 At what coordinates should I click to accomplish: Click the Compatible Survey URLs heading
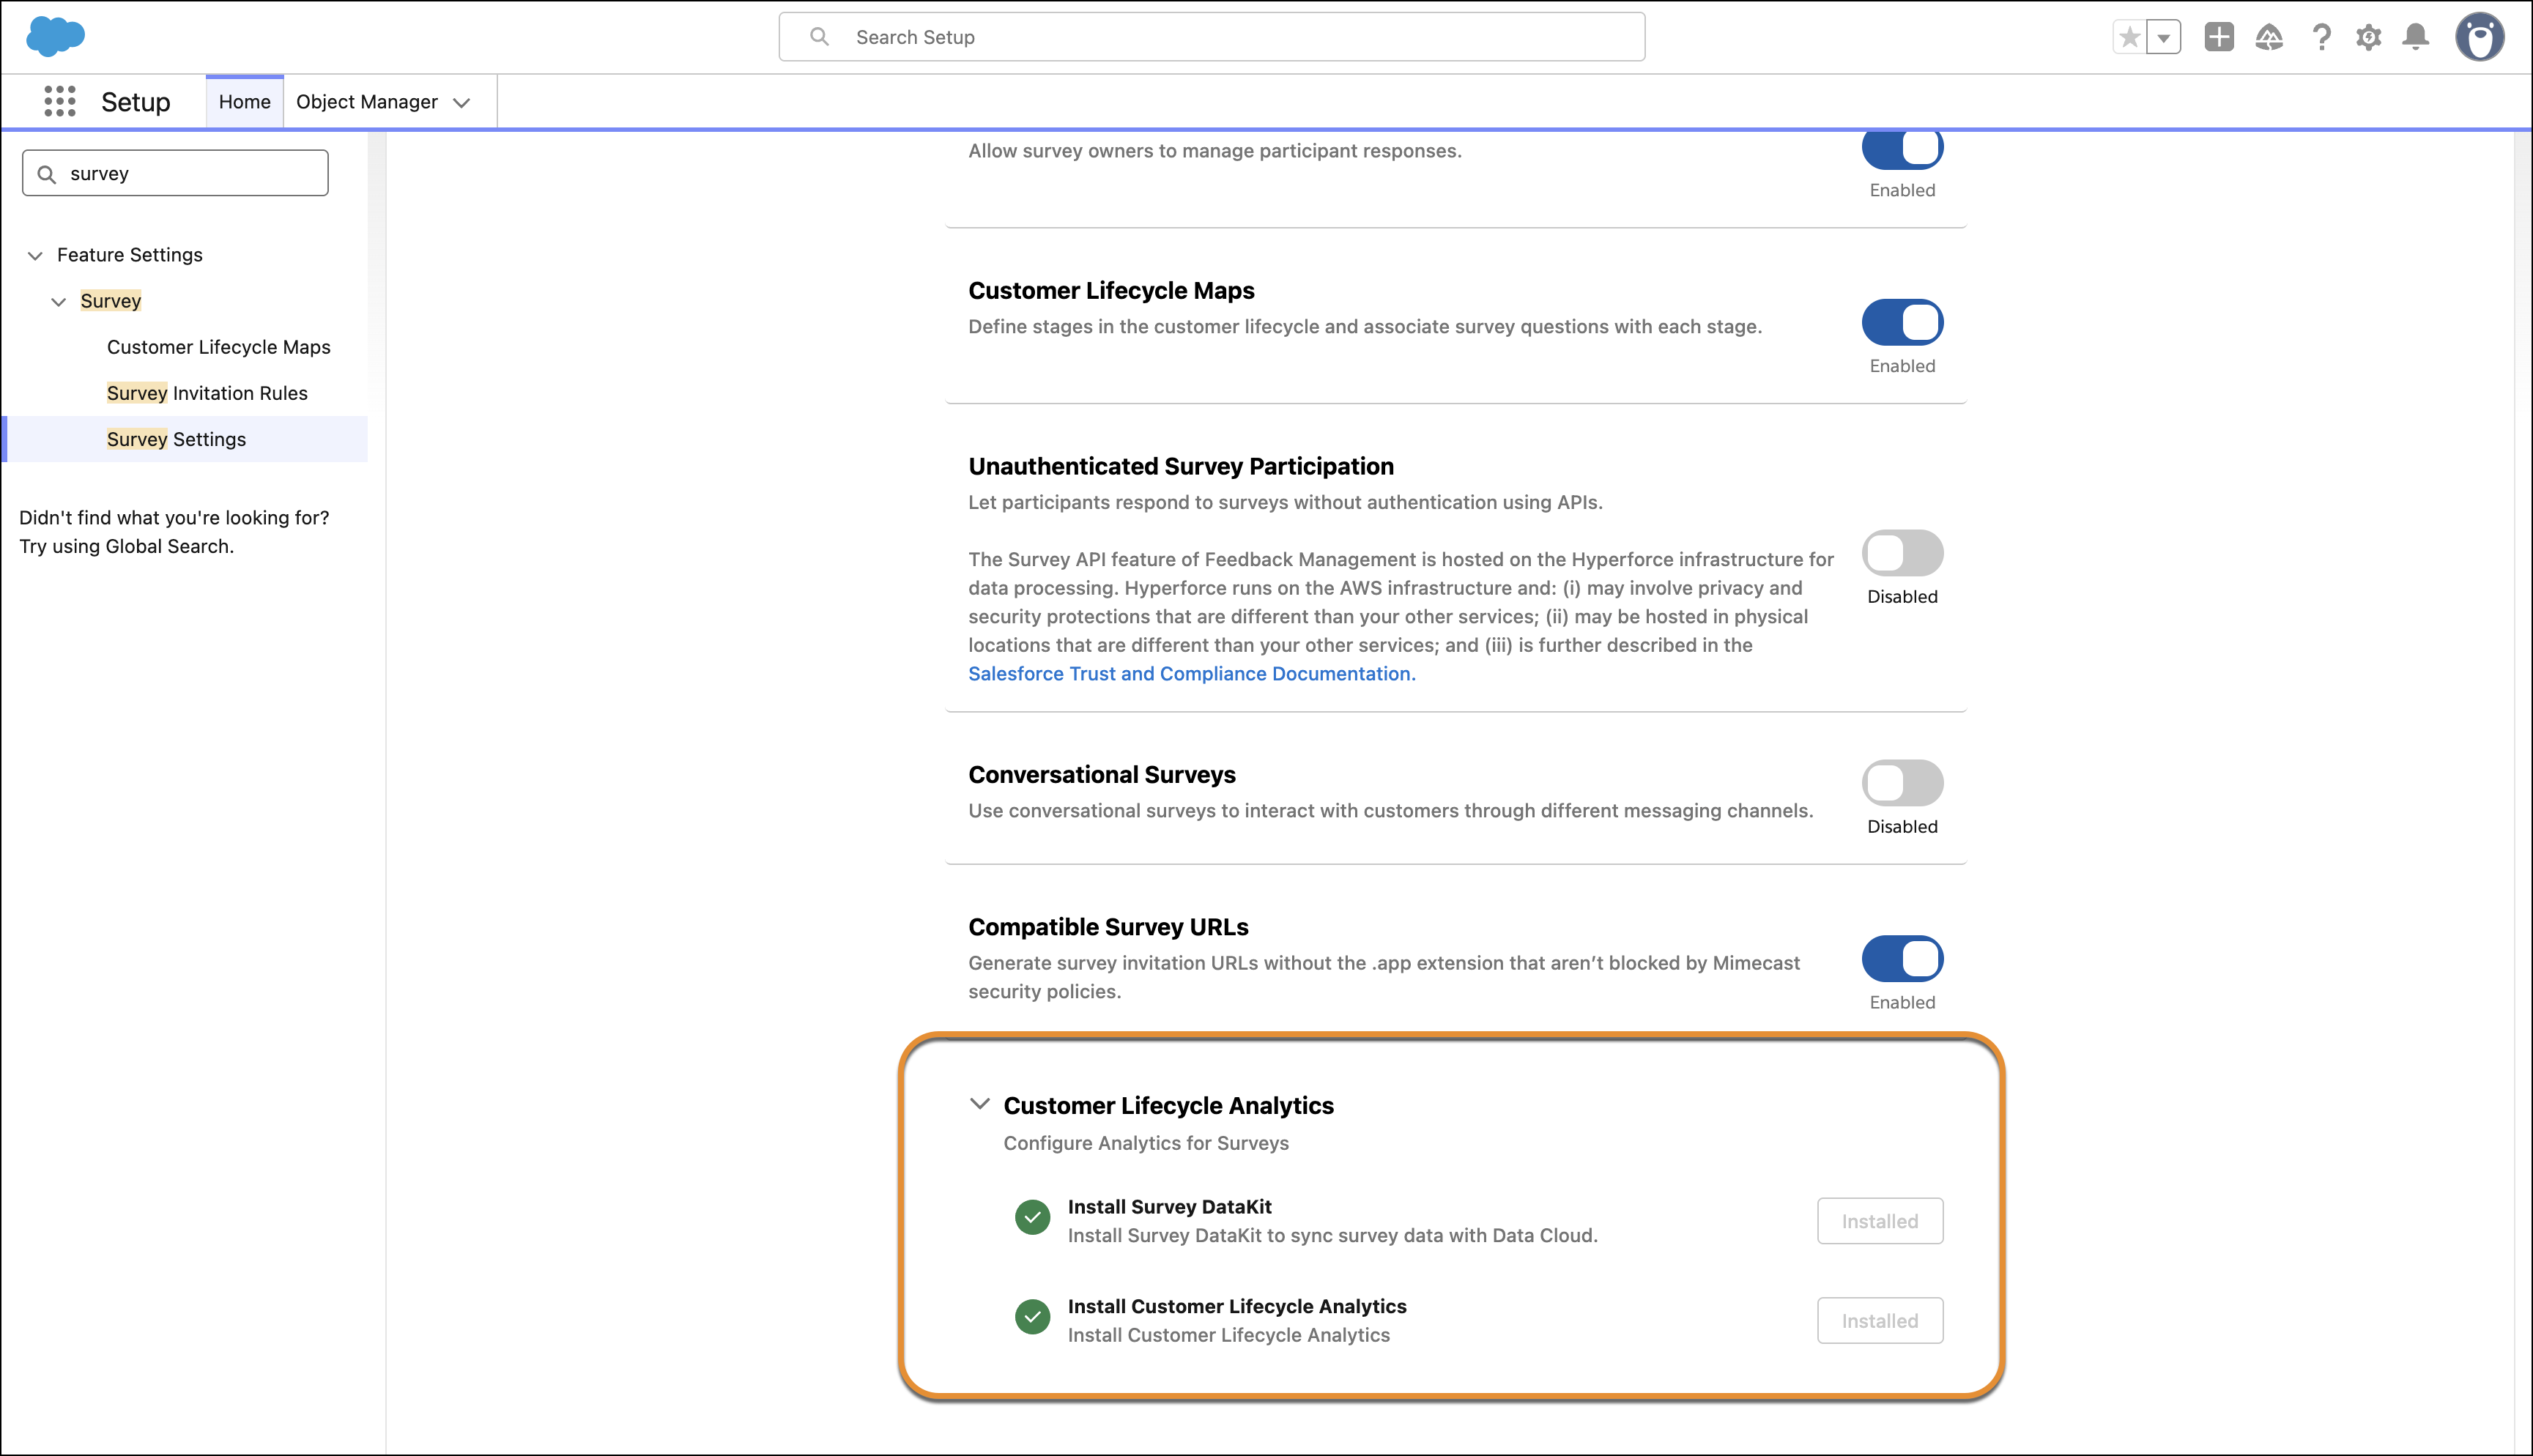tap(1108, 927)
